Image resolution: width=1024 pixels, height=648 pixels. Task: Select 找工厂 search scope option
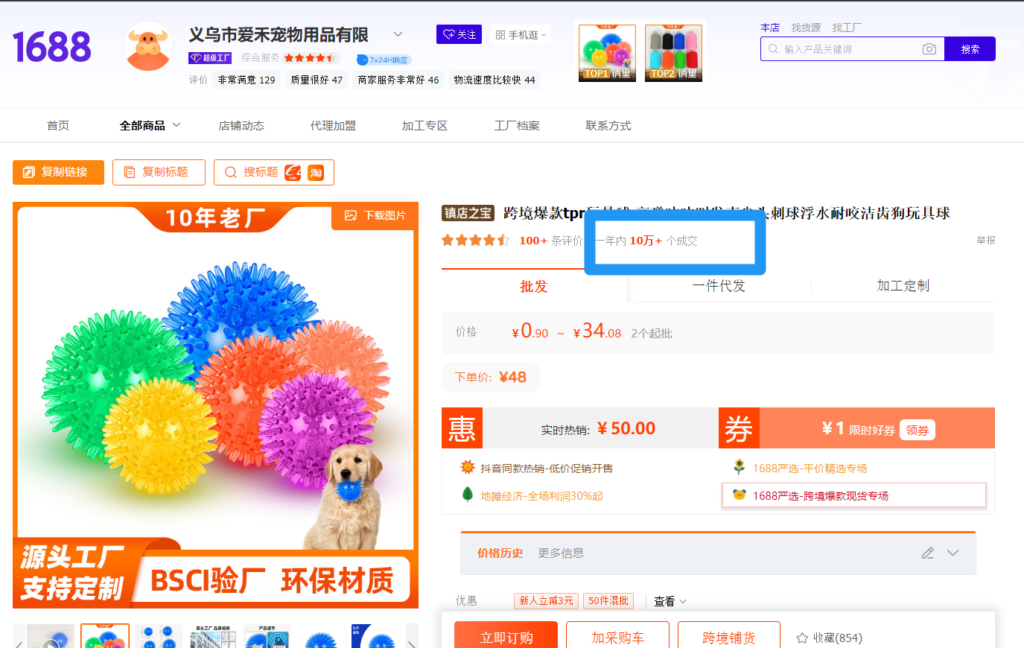pos(847,27)
